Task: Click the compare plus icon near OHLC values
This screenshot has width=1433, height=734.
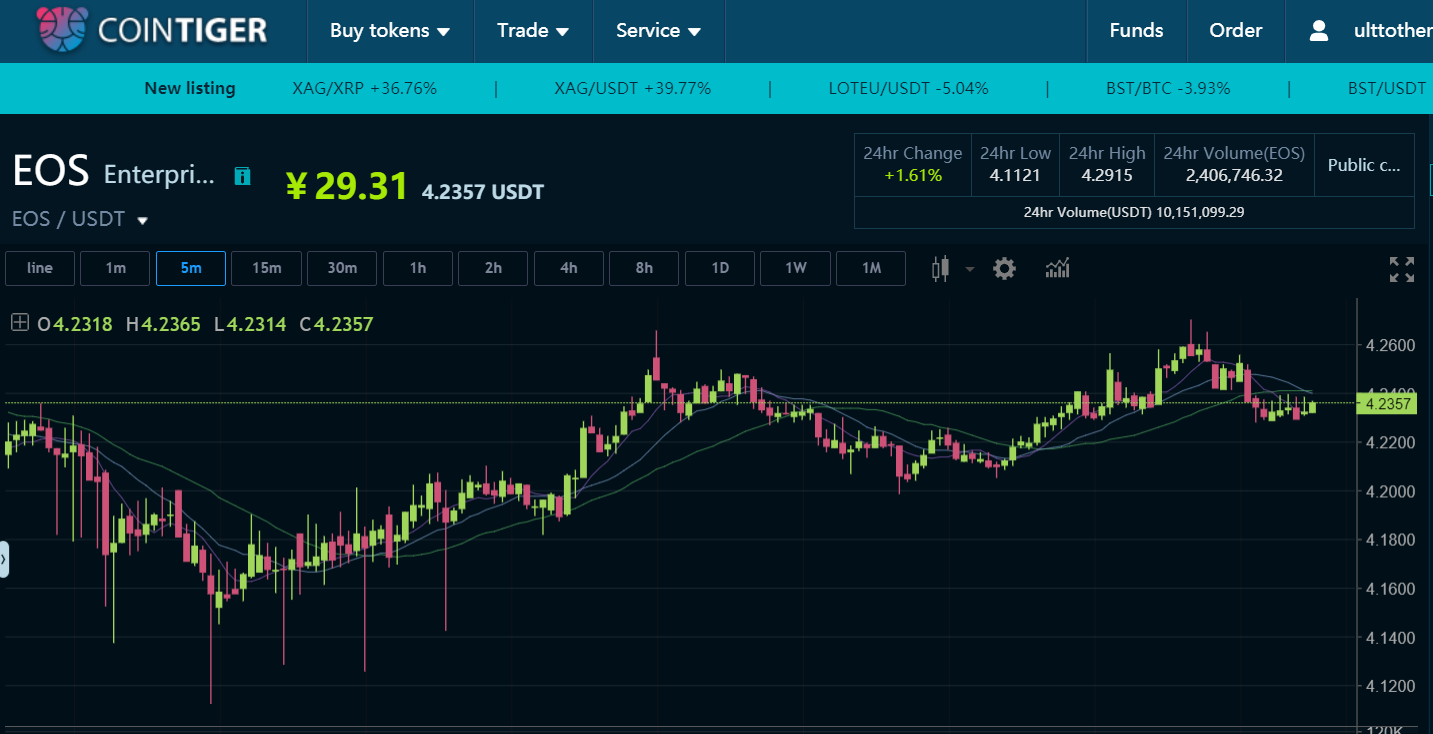Action: click(19, 323)
